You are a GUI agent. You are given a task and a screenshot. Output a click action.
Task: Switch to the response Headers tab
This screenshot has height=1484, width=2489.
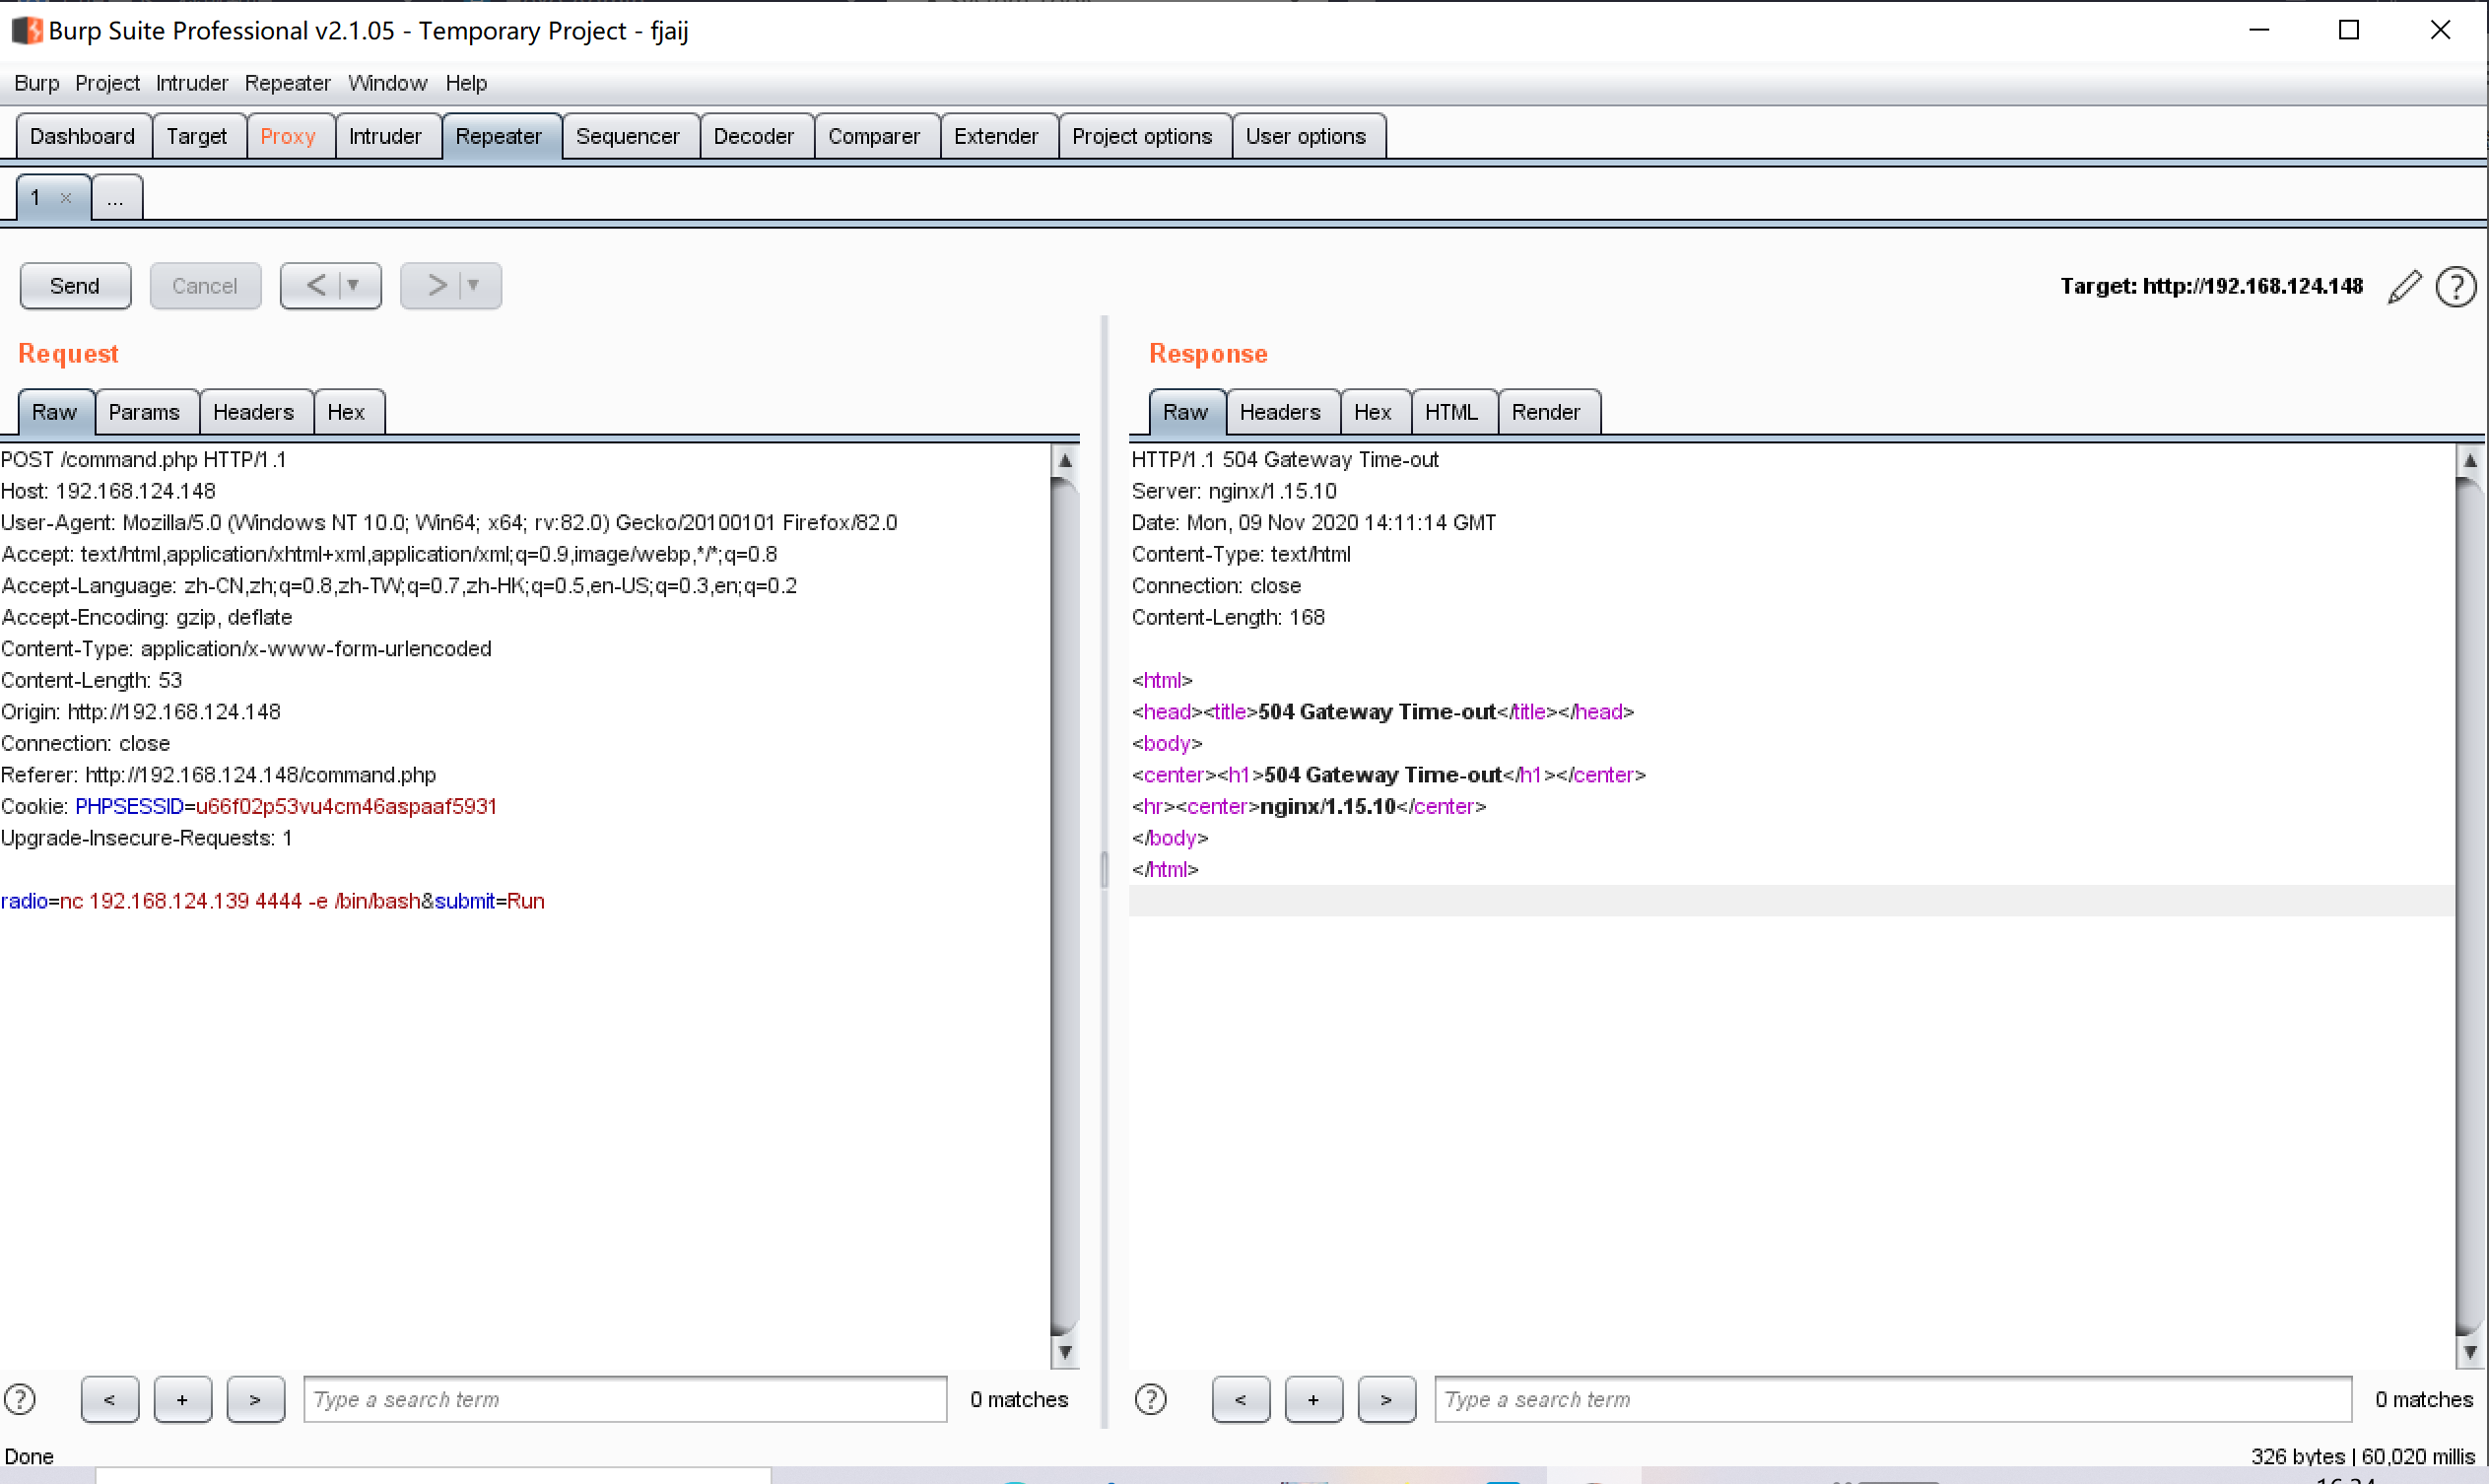1281,412
